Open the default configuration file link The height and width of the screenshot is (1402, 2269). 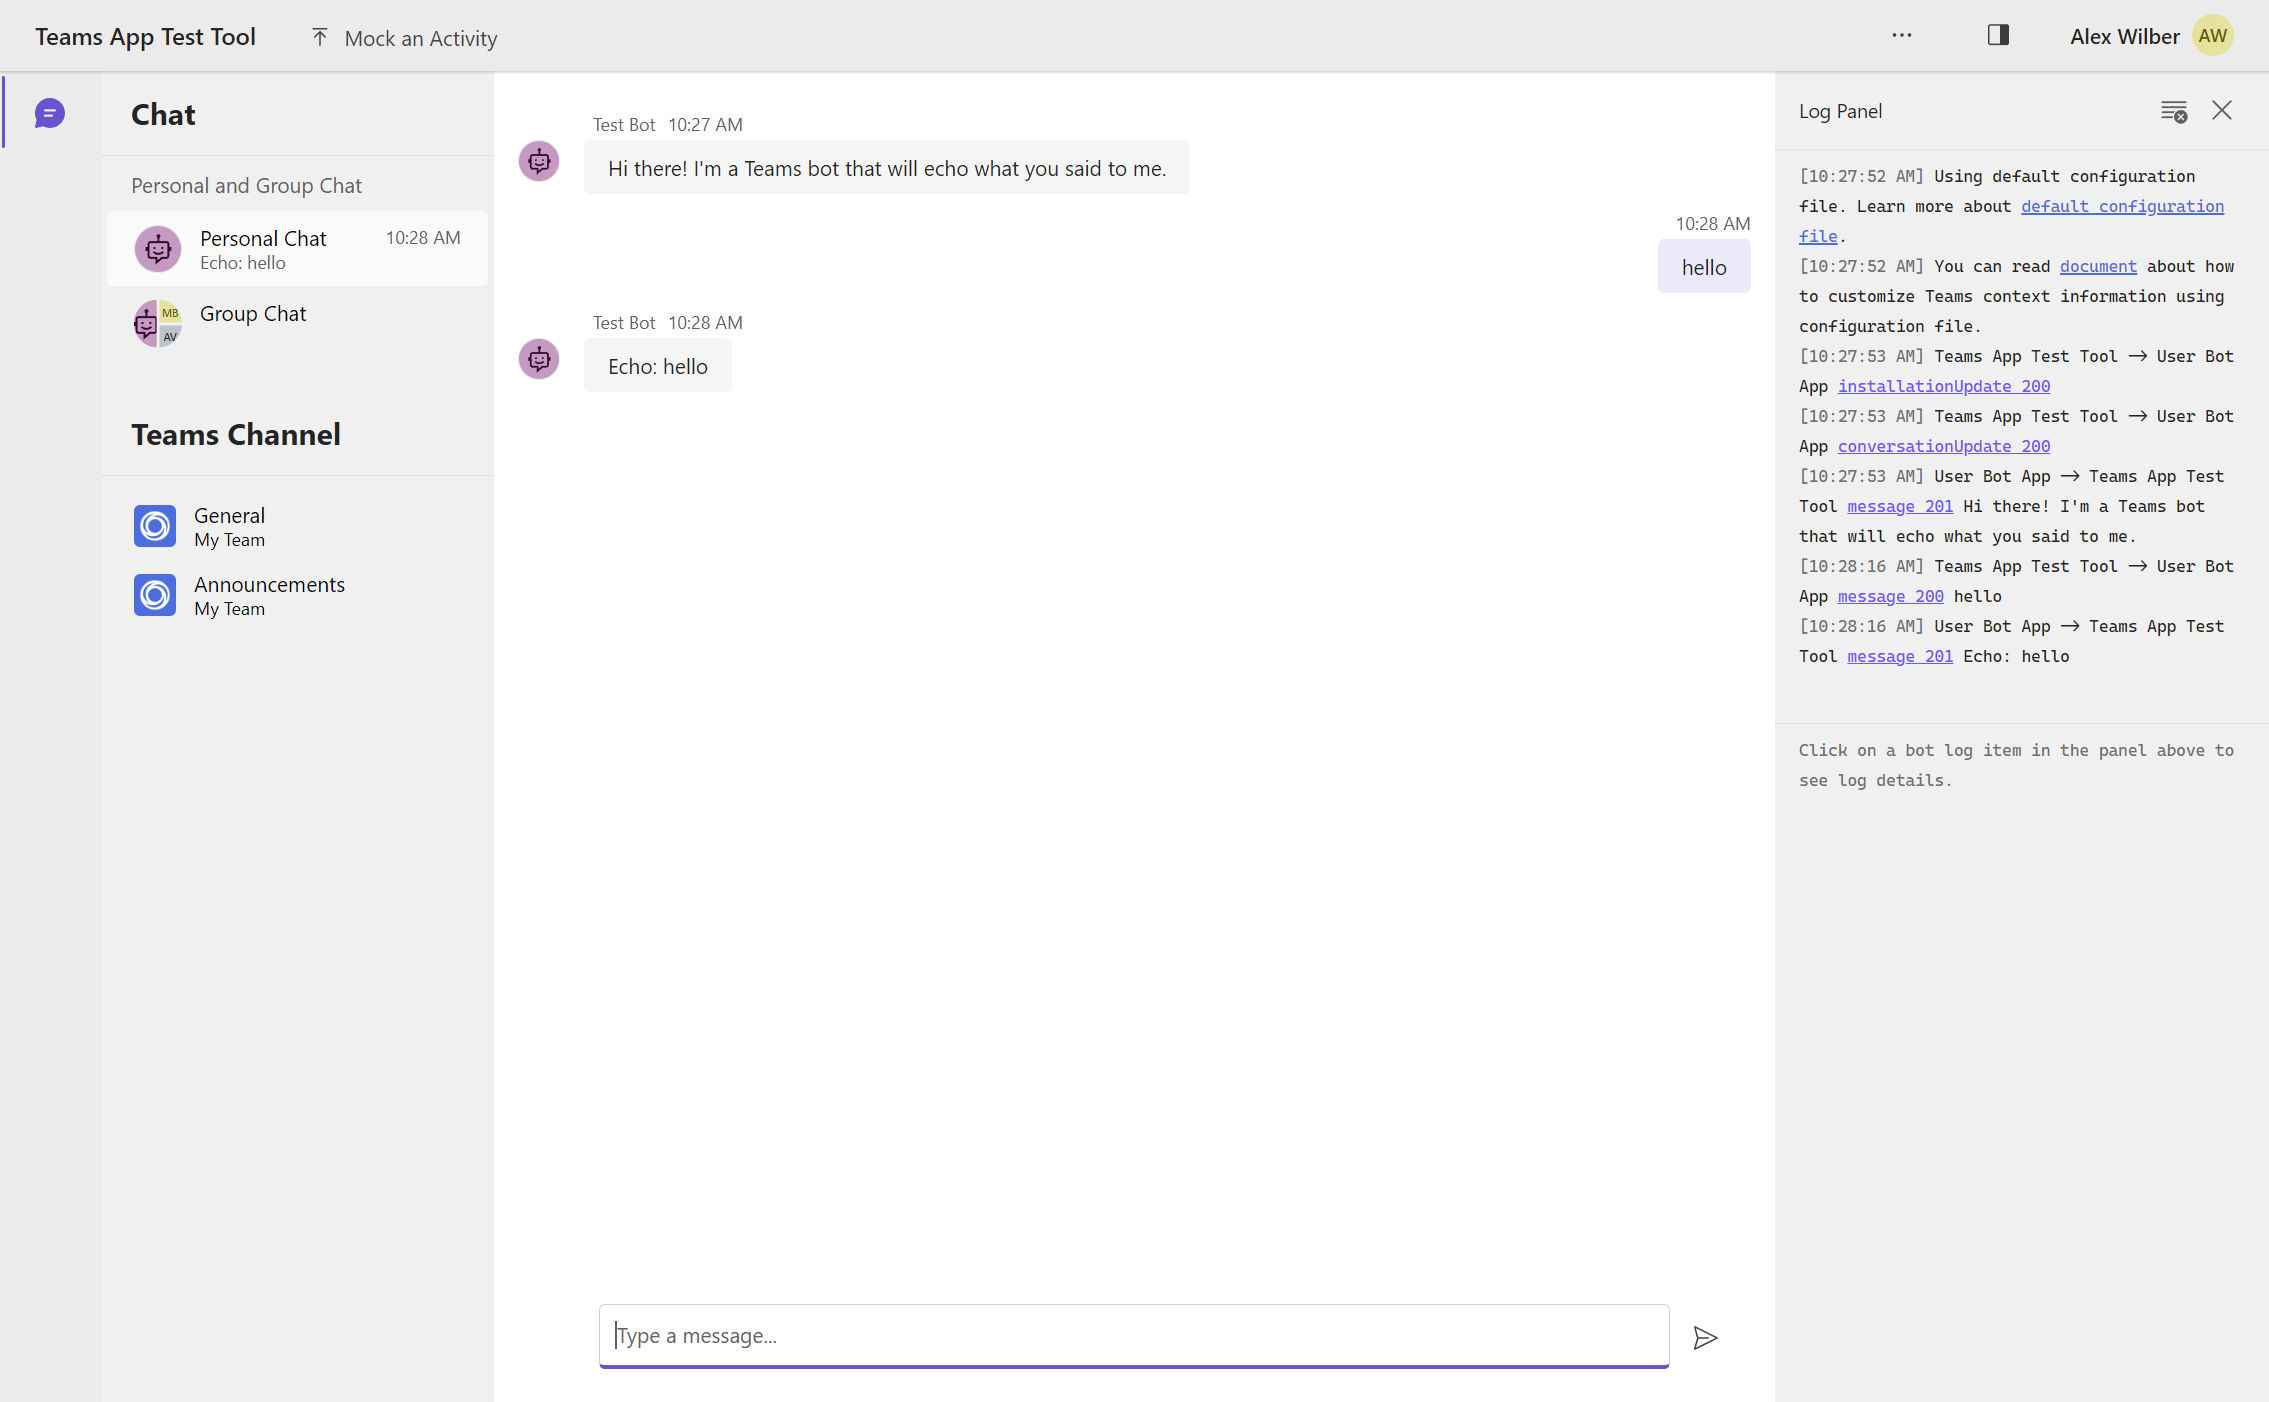click(x=2121, y=206)
